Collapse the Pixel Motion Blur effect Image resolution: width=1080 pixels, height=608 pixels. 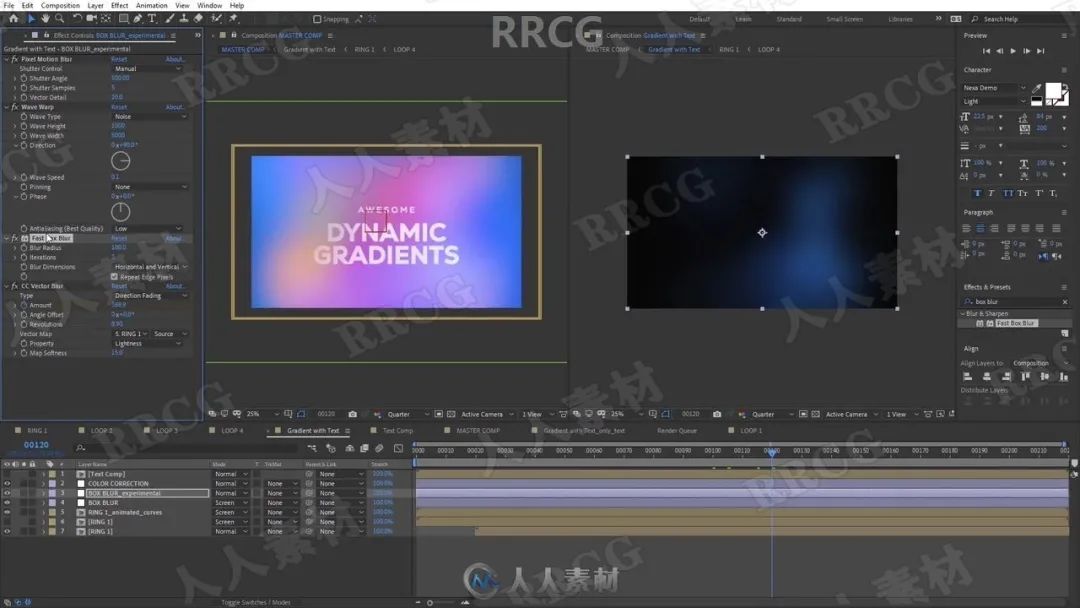tap(6, 59)
